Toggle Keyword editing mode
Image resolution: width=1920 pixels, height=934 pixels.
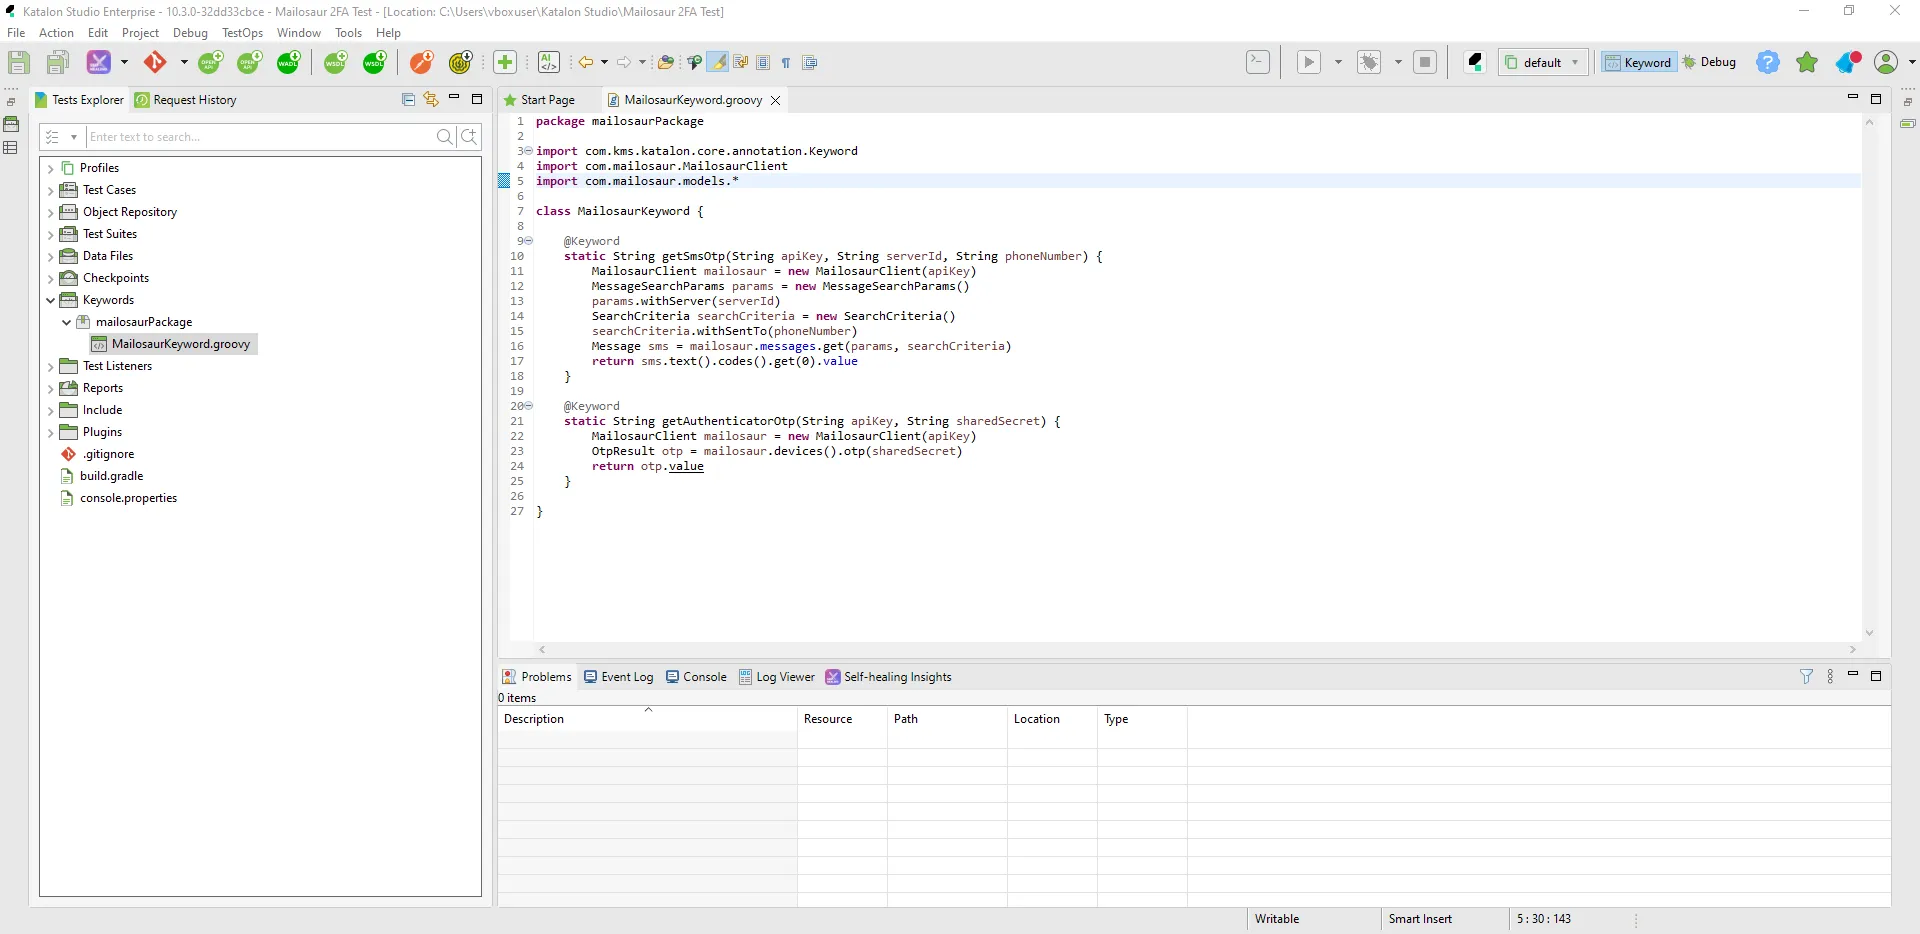1637,61
